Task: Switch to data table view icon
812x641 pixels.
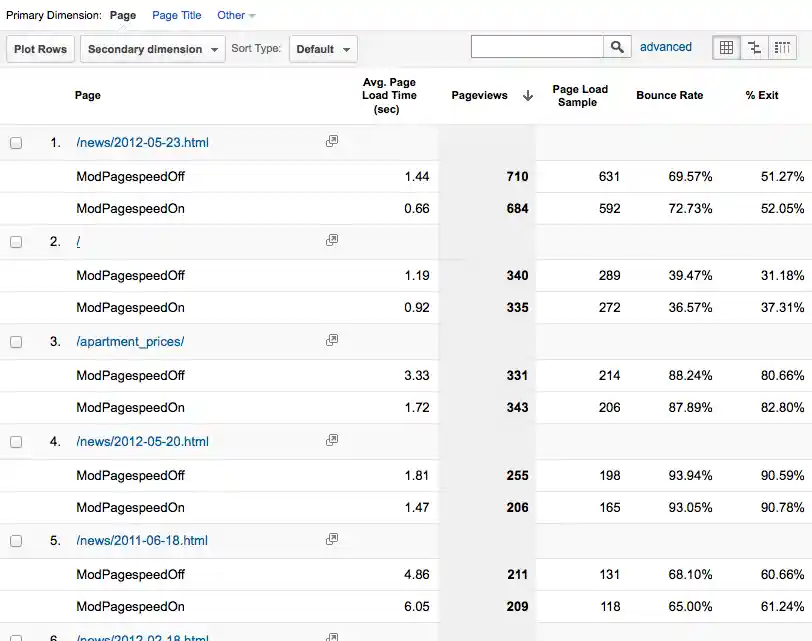Action: point(726,48)
